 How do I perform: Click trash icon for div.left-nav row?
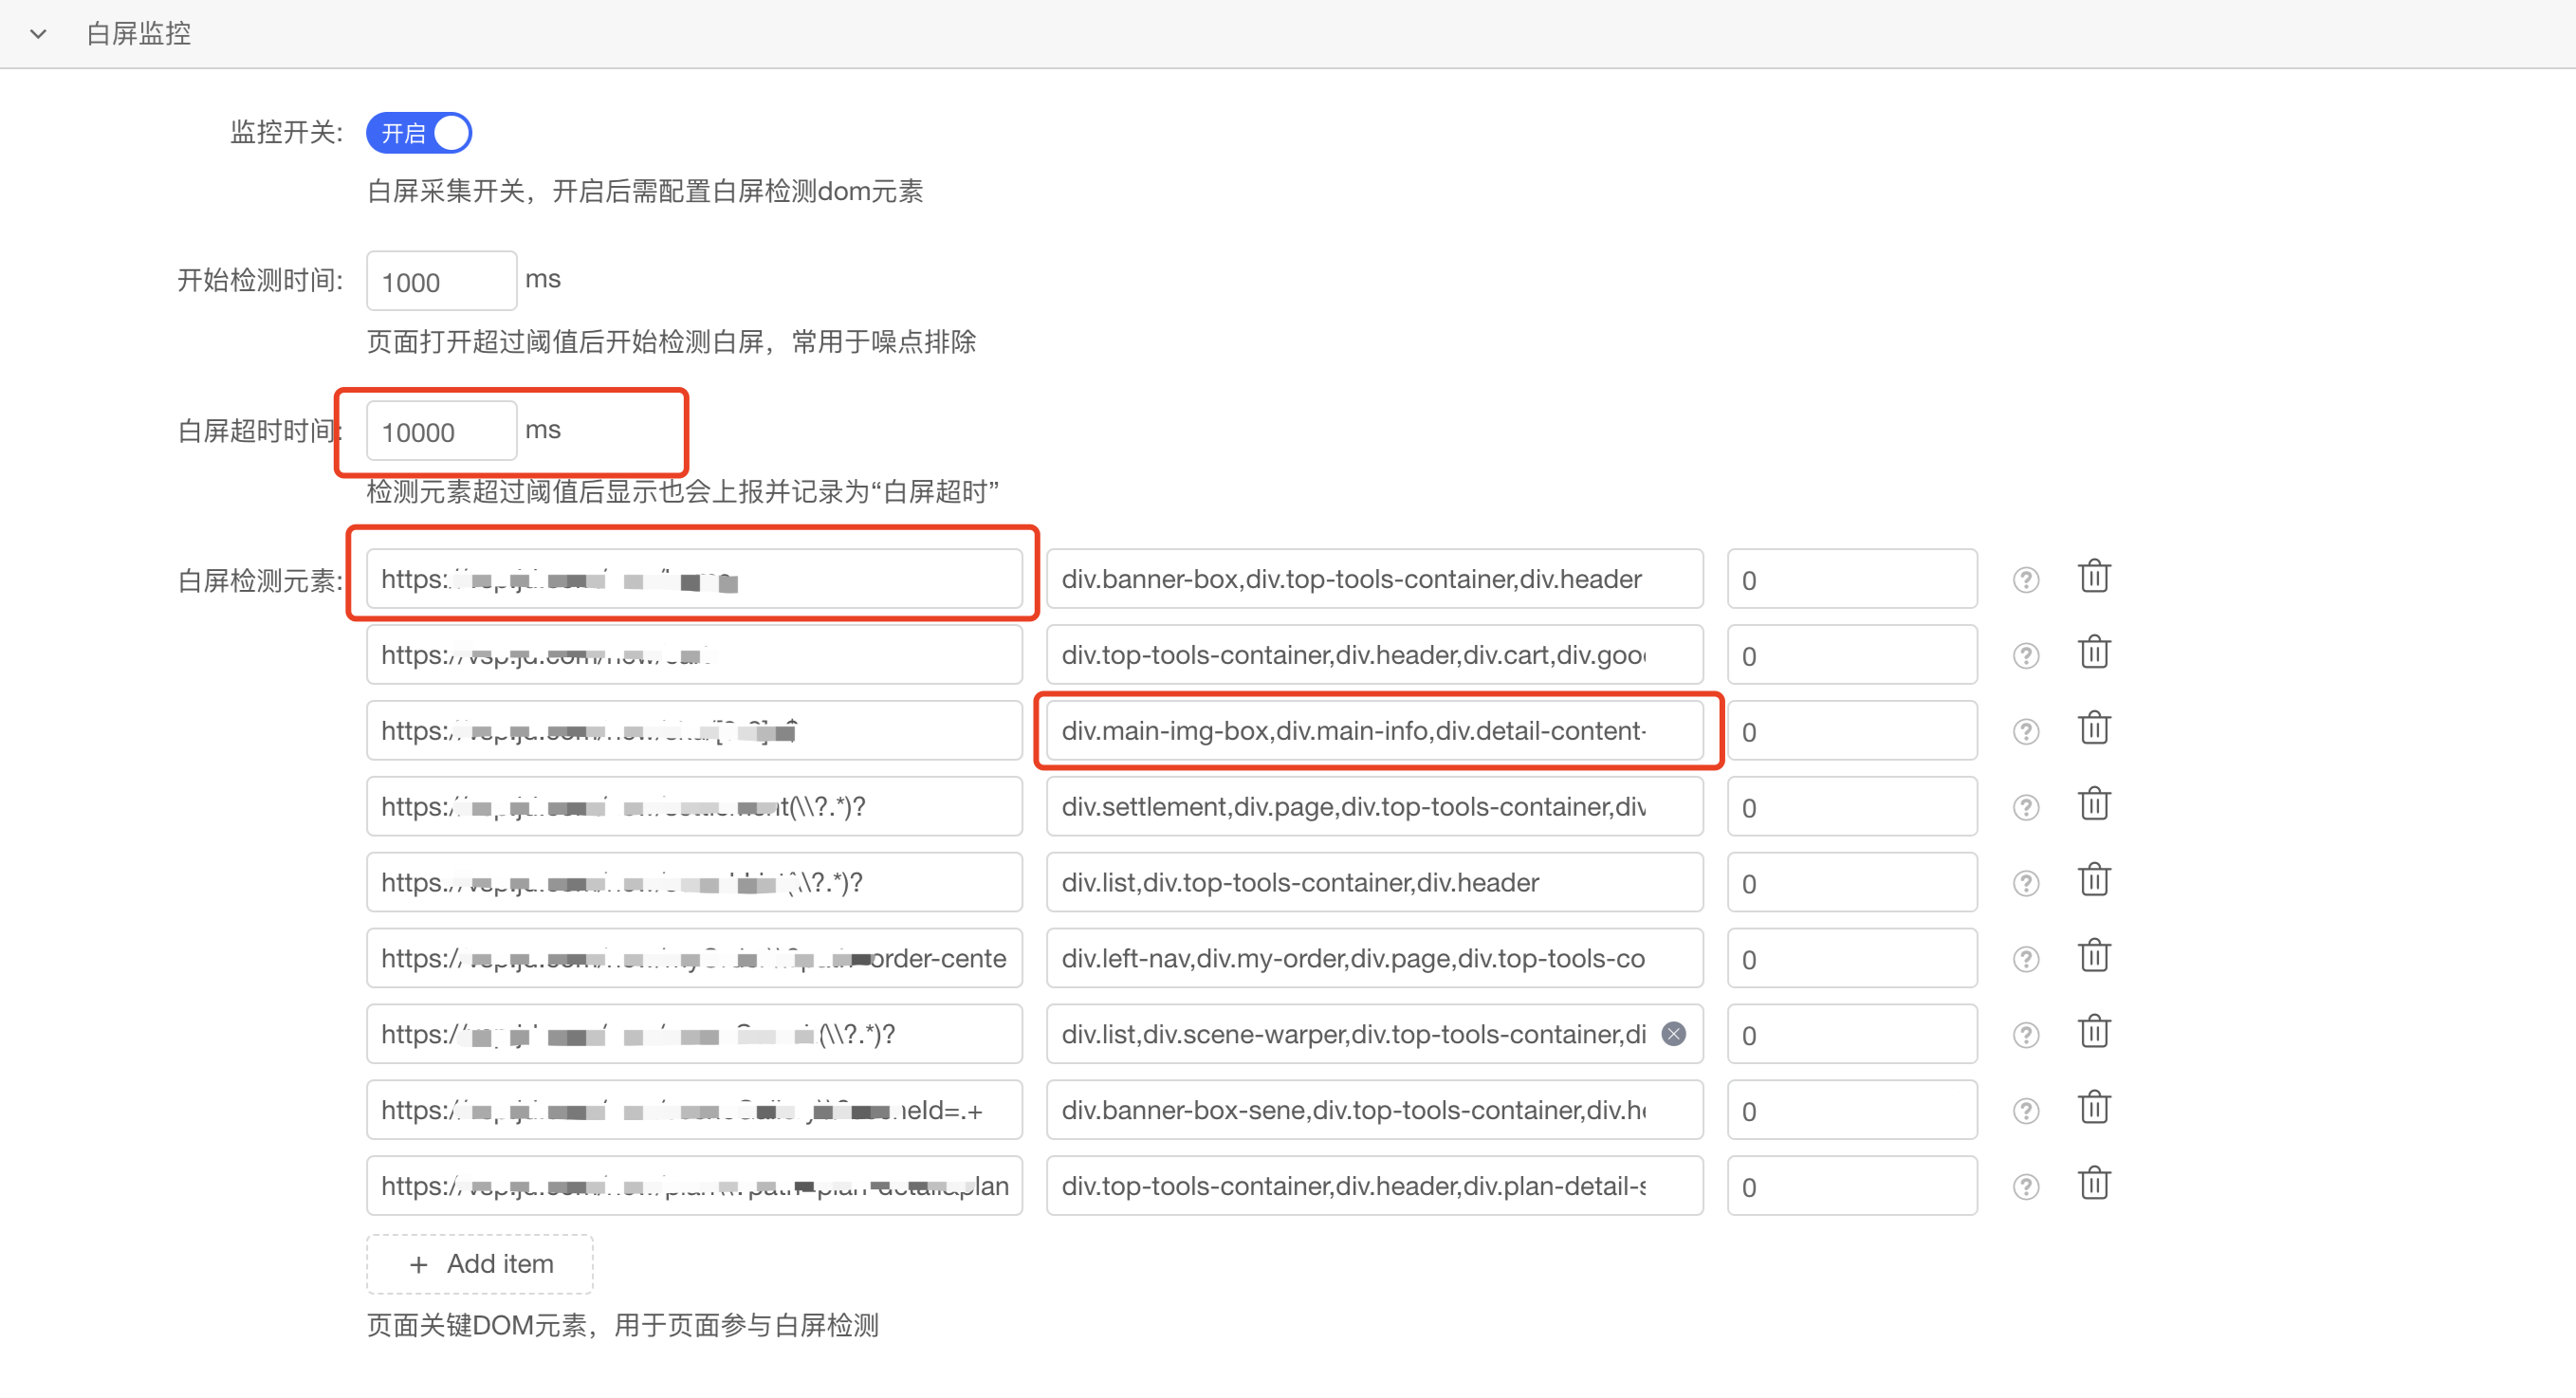[2093, 958]
